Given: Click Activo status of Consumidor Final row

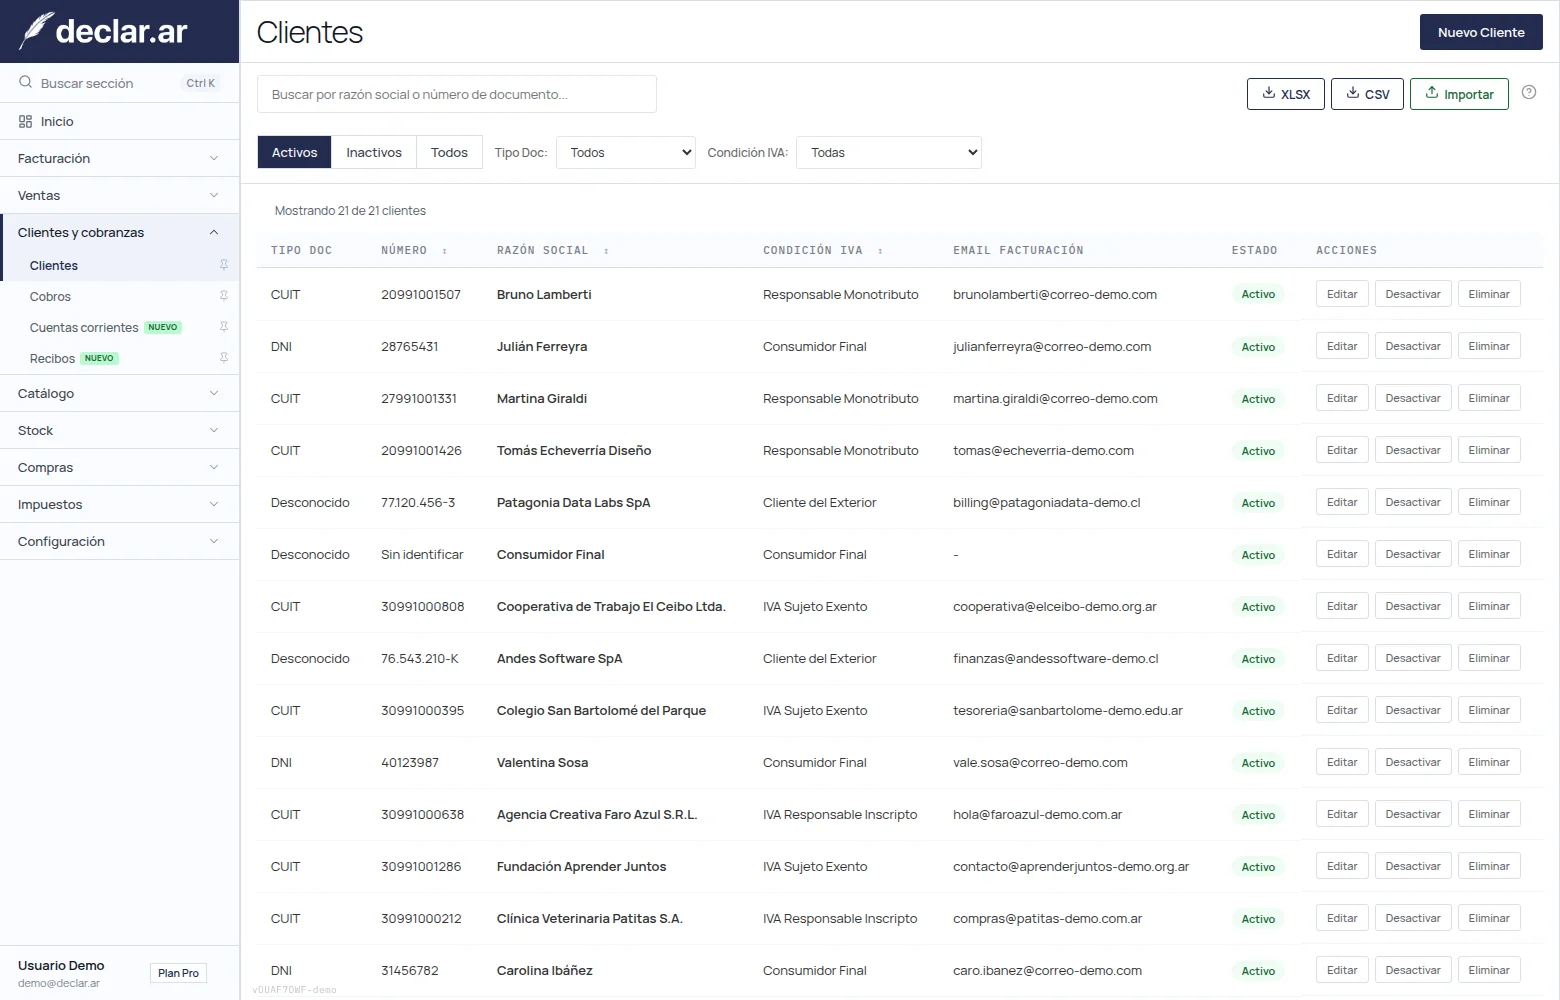Looking at the screenshot, I should [1258, 555].
